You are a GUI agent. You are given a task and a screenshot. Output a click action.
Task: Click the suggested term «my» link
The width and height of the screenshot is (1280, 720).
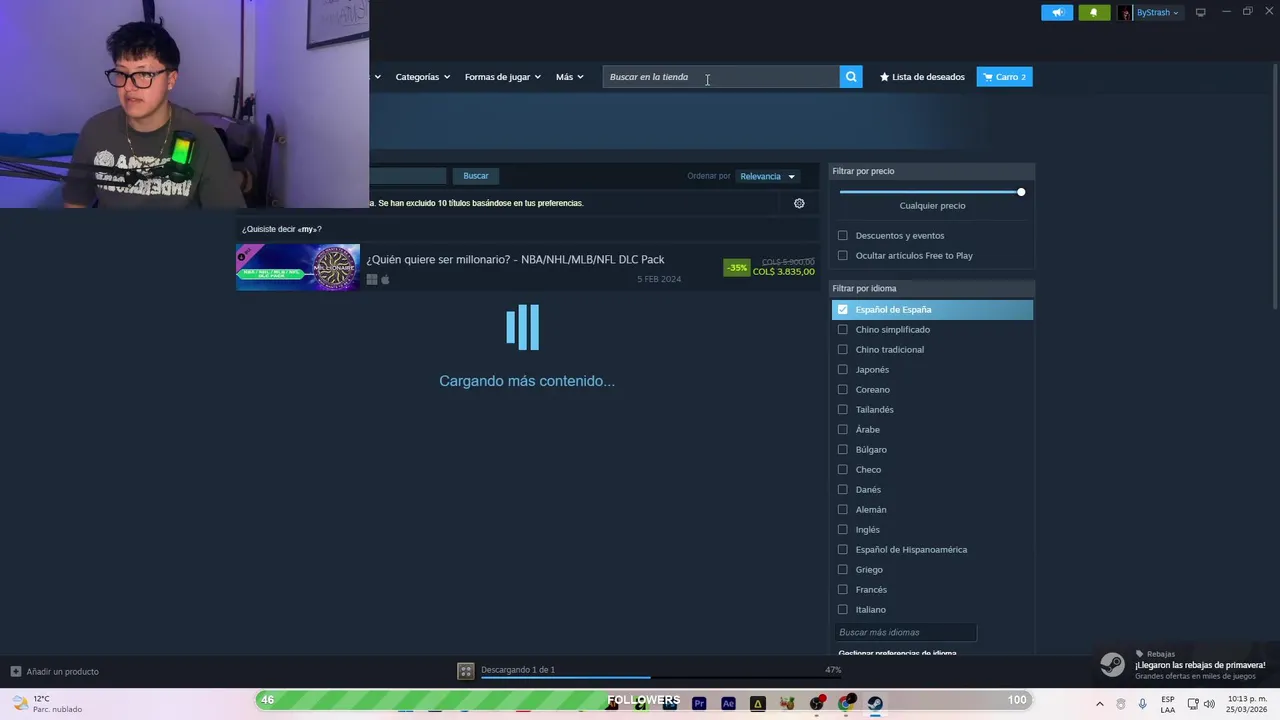point(308,229)
